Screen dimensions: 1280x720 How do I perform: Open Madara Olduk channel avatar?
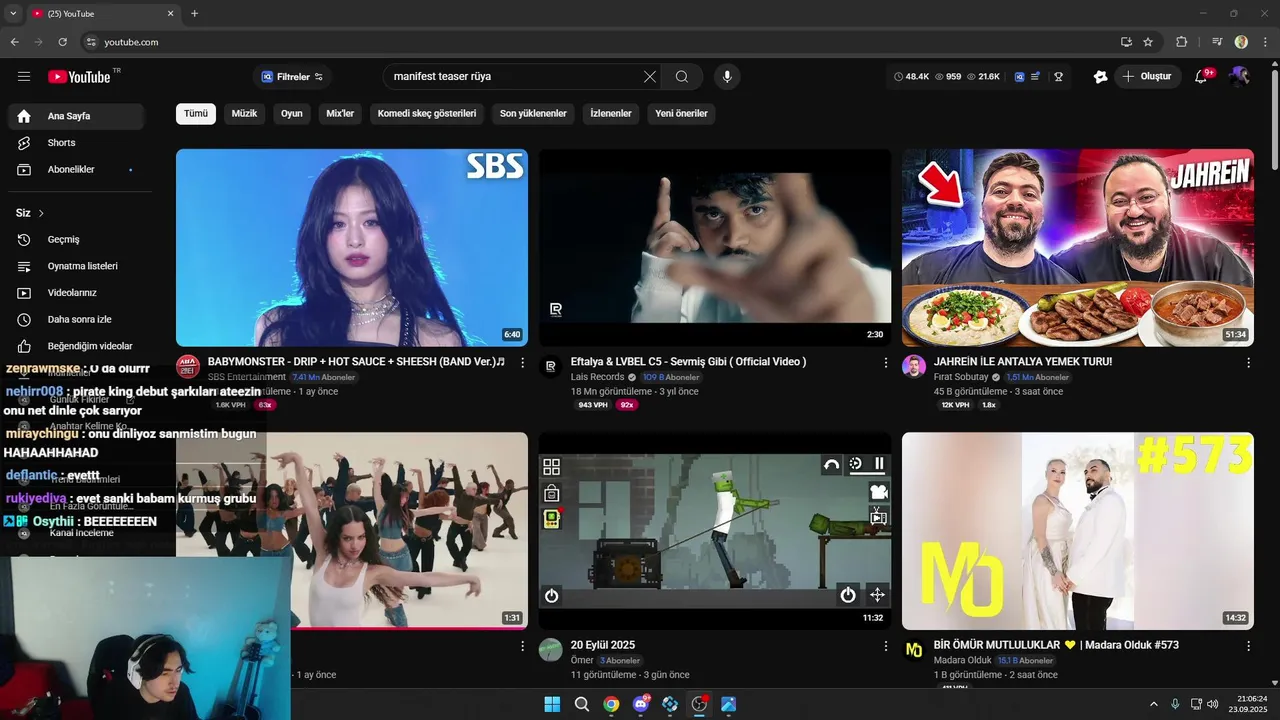914,650
